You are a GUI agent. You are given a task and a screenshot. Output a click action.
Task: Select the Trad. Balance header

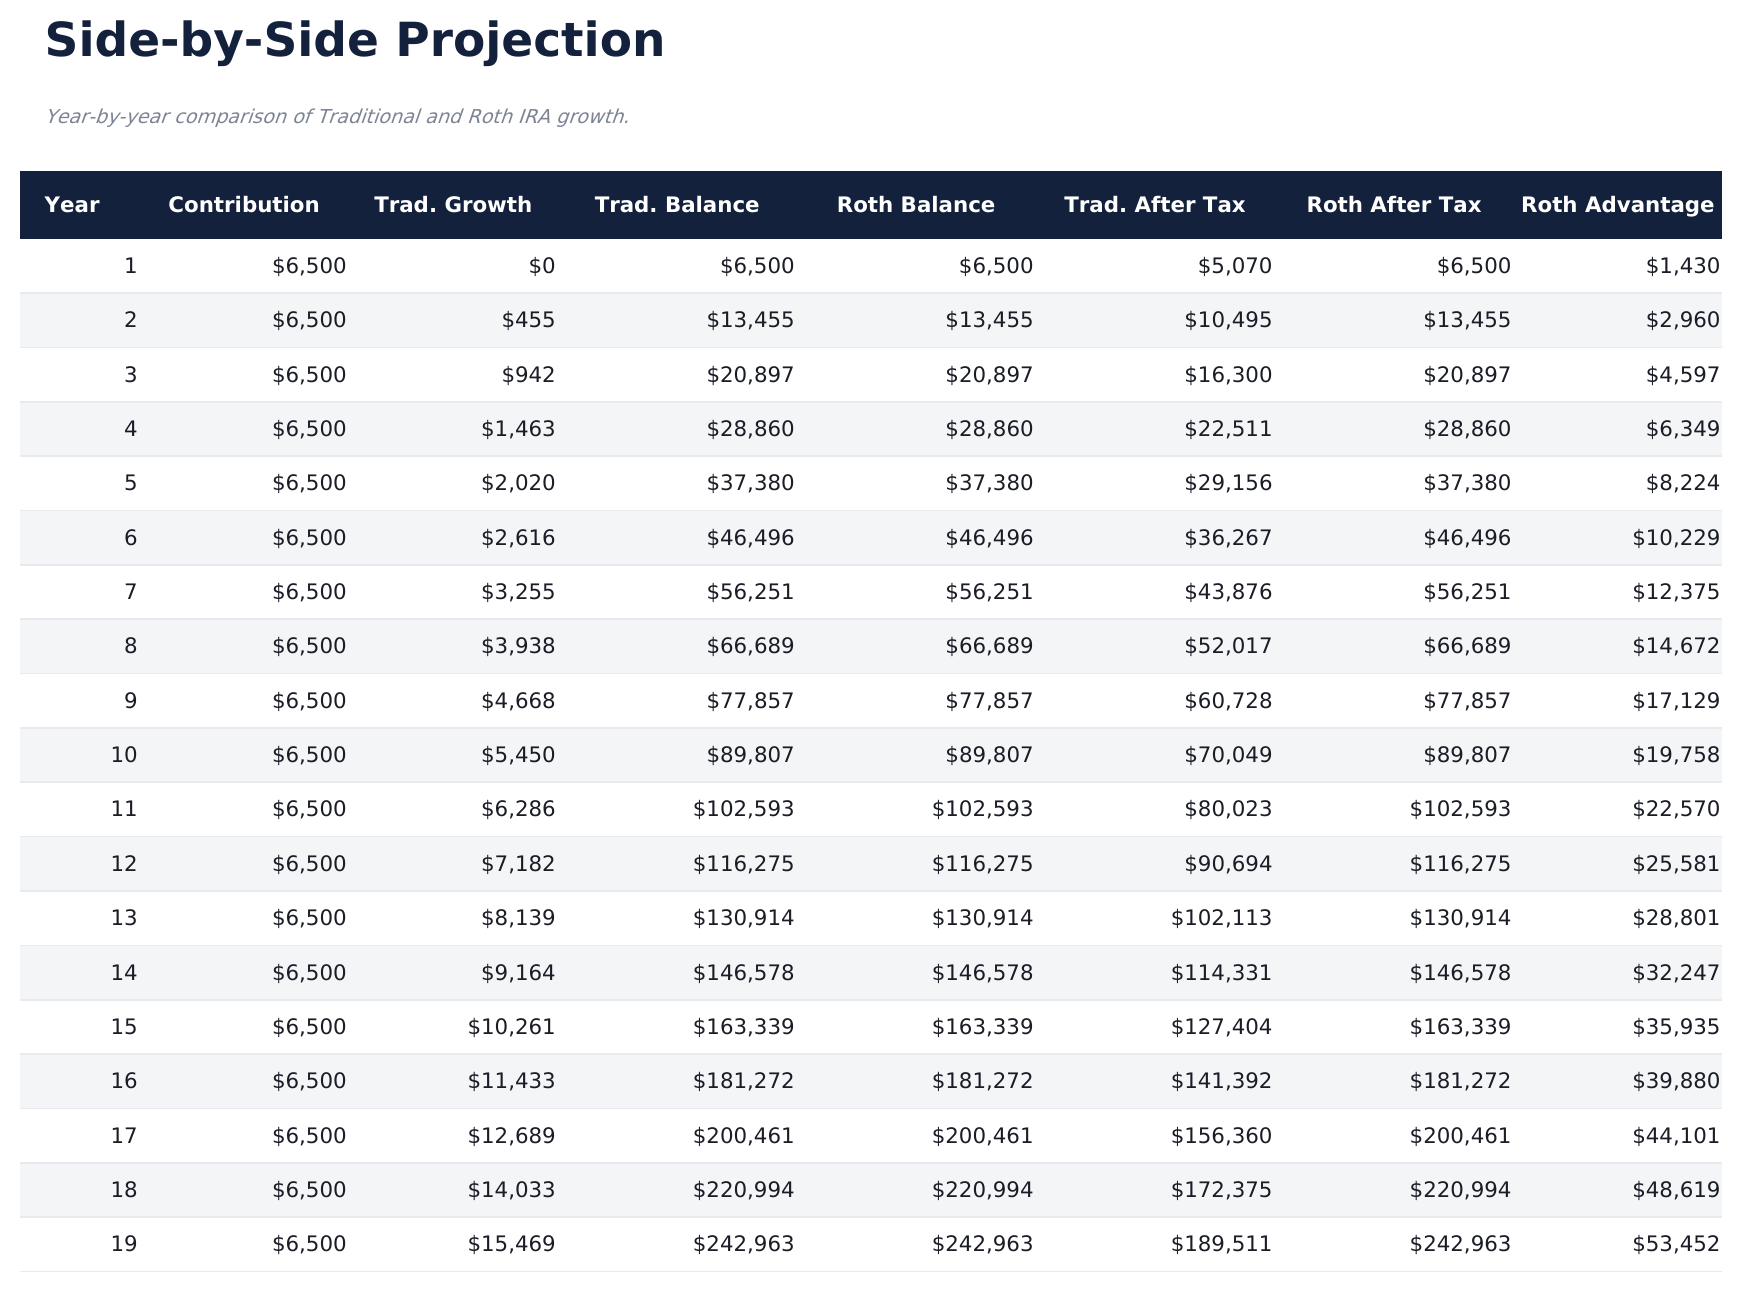(x=676, y=205)
